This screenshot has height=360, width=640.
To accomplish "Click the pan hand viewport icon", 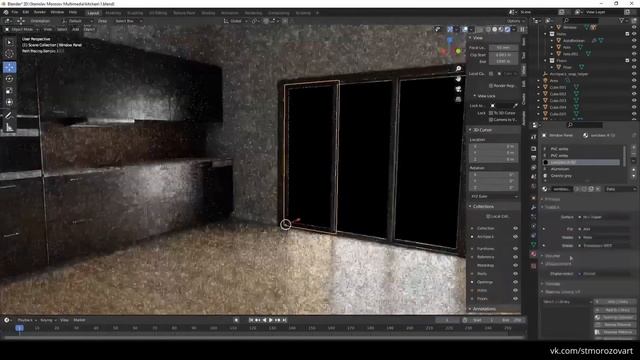I will 458,79.
